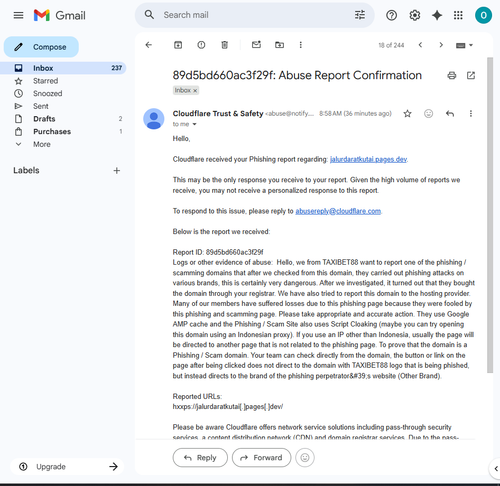This screenshot has width=500, height=486.
Task: Click the Upgrade button
Action: pyautogui.click(x=67, y=466)
